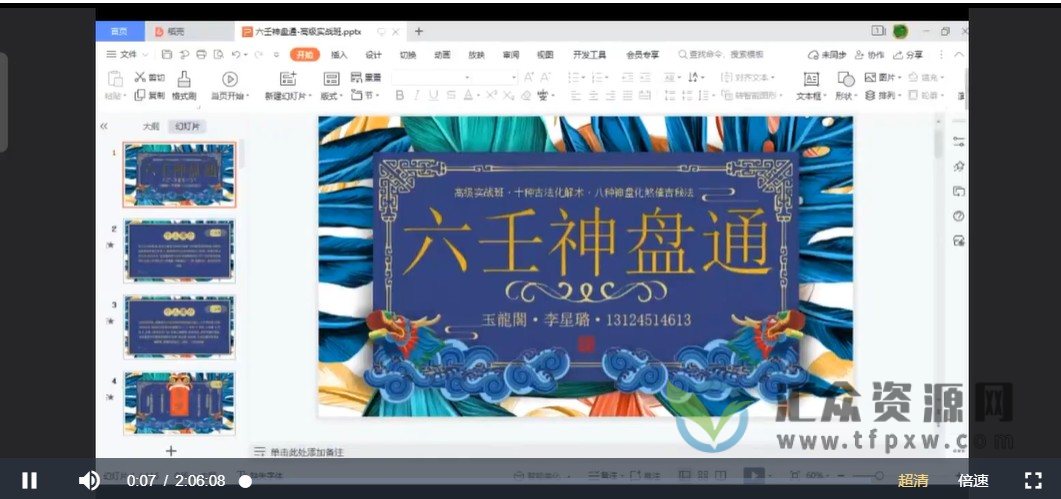
Task: Open the 排列 arrange dropdown
Action: tap(883, 95)
